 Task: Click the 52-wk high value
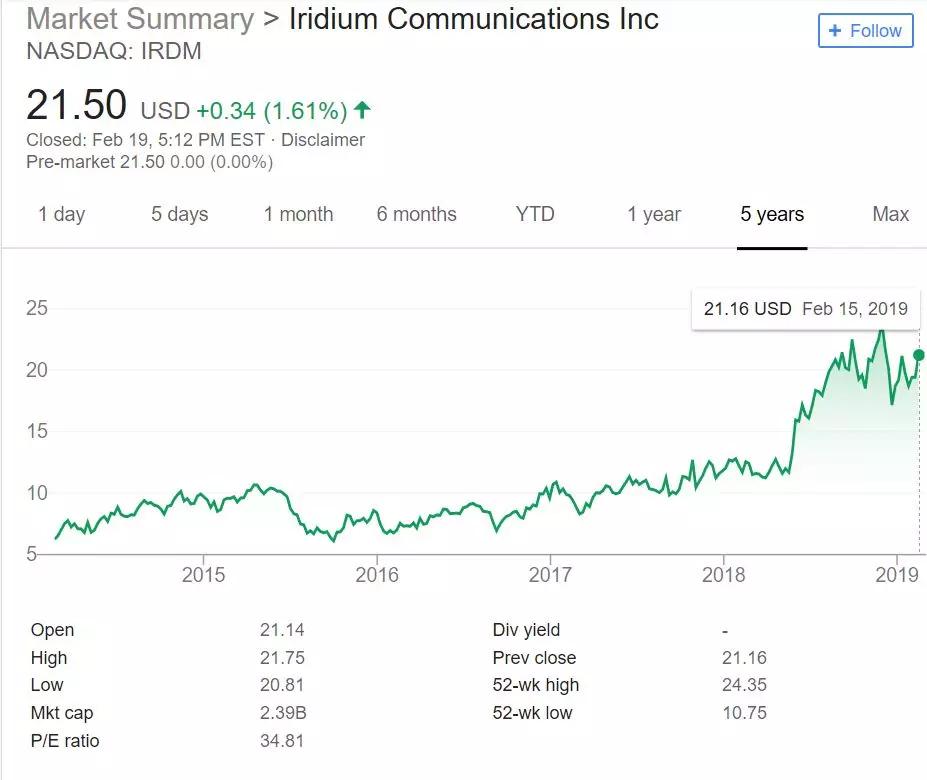744,685
